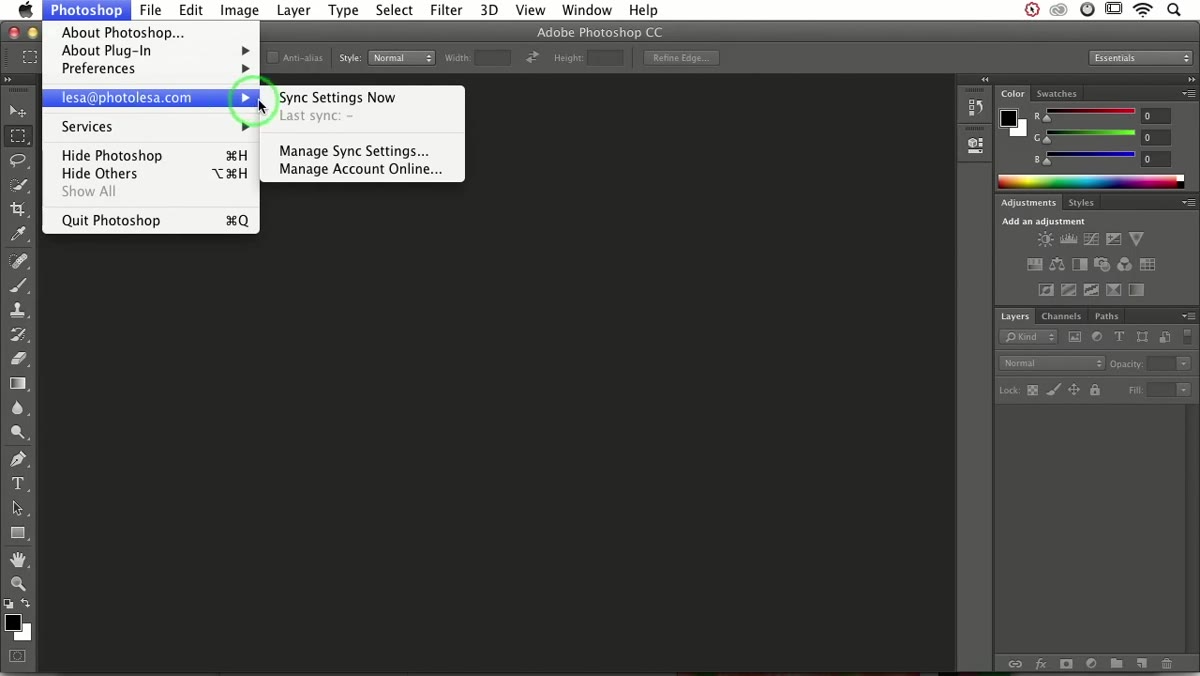Screen dimensions: 1200x676
Task: Open the layer blend mode dropdown
Action: [1051, 363]
